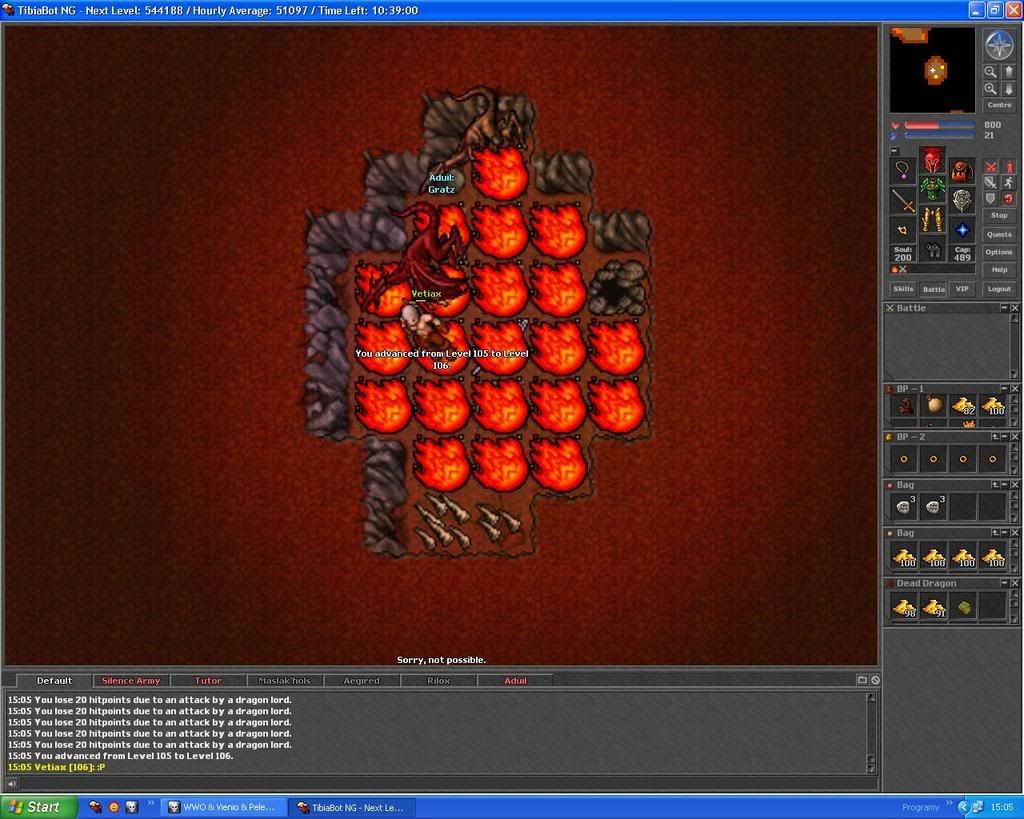The image size is (1024, 819).
Task: Toggle chase opponent mode (running figure)
Action: [1009, 183]
